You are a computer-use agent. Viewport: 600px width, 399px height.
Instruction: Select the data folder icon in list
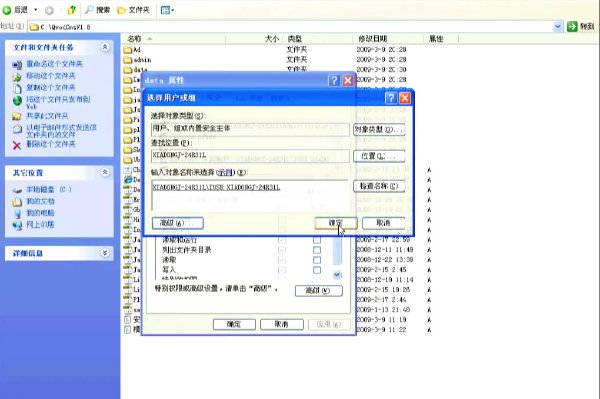click(x=128, y=70)
